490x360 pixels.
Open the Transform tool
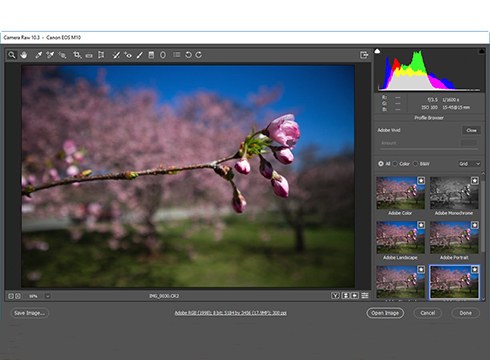click(x=101, y=55)
